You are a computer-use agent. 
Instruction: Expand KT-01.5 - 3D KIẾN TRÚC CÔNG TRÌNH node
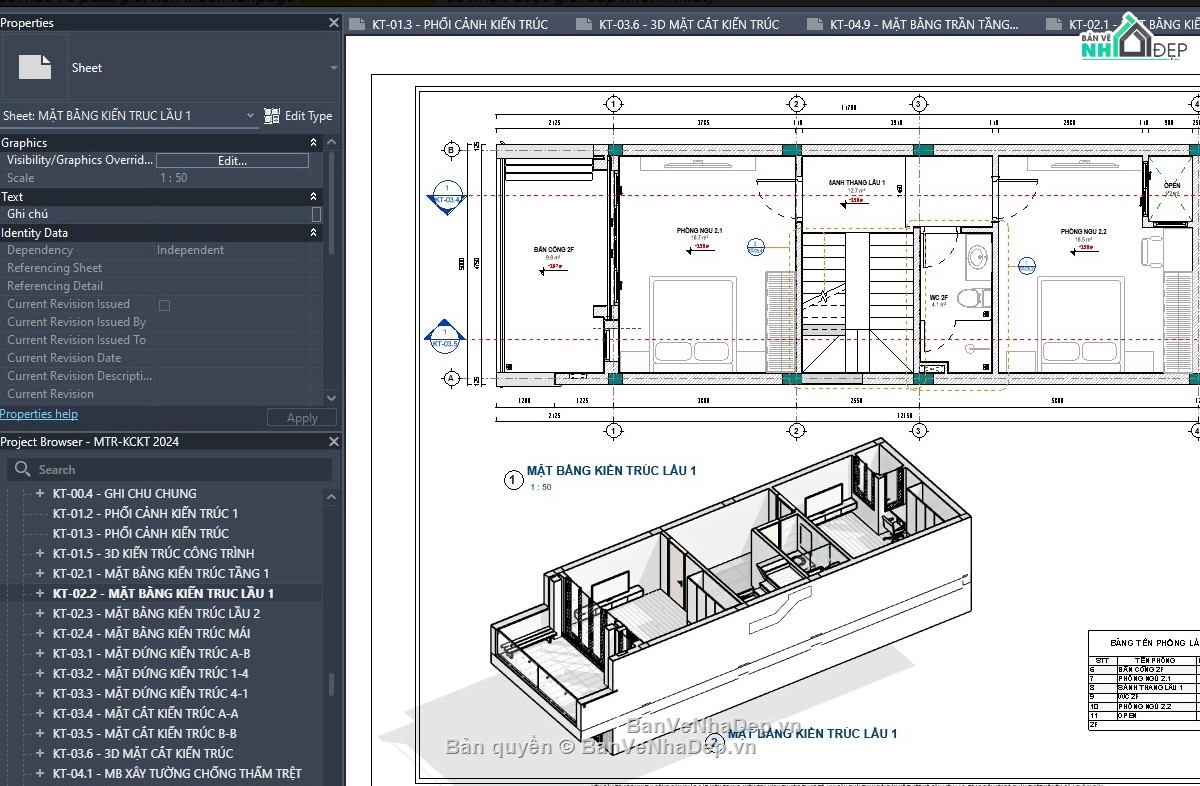[40, 553]
